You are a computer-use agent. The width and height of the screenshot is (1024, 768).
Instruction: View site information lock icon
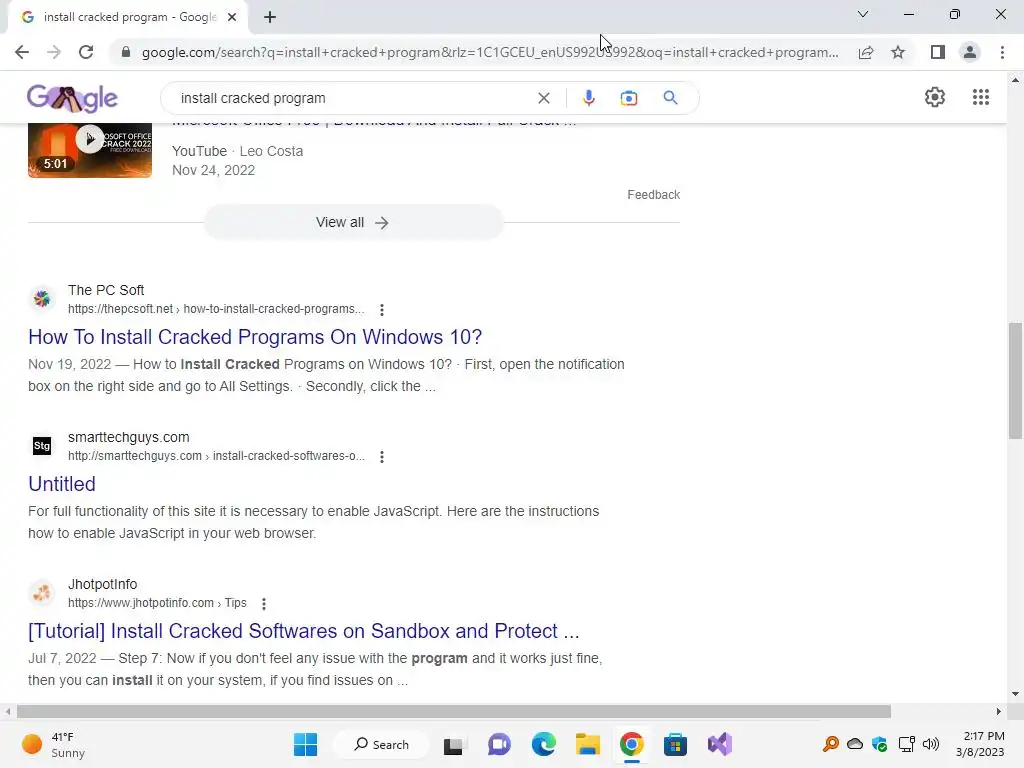point(126,52)
